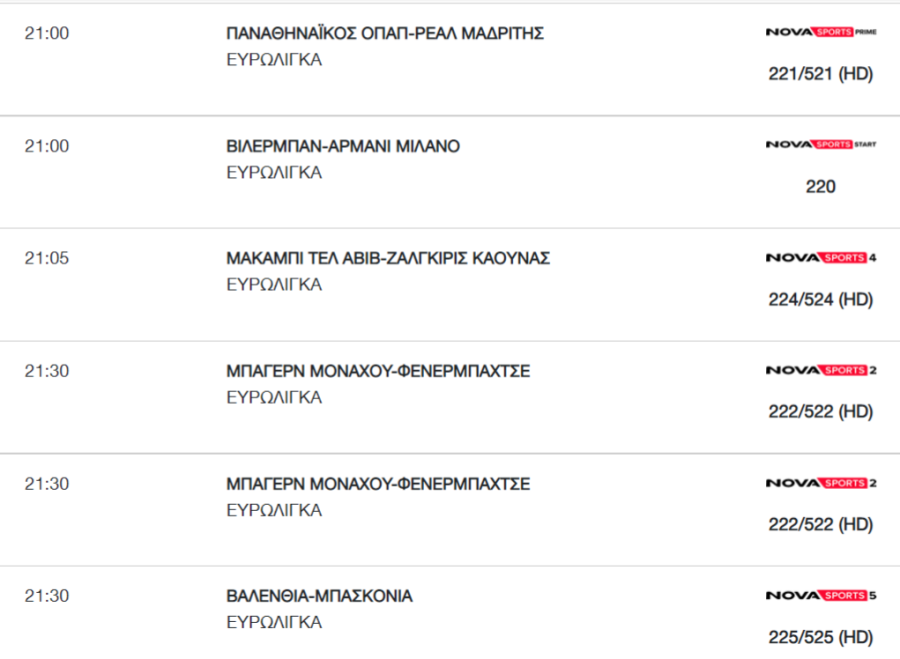The width and height of the screenshot is (900, 659).
Task: Open the ΒΙΛΕΡΜΠΑΝ-ΑΡΜΑΝΙ ΜΙΛΑΝΟ match
Action: pyautogui.click(x=343, y=146)
